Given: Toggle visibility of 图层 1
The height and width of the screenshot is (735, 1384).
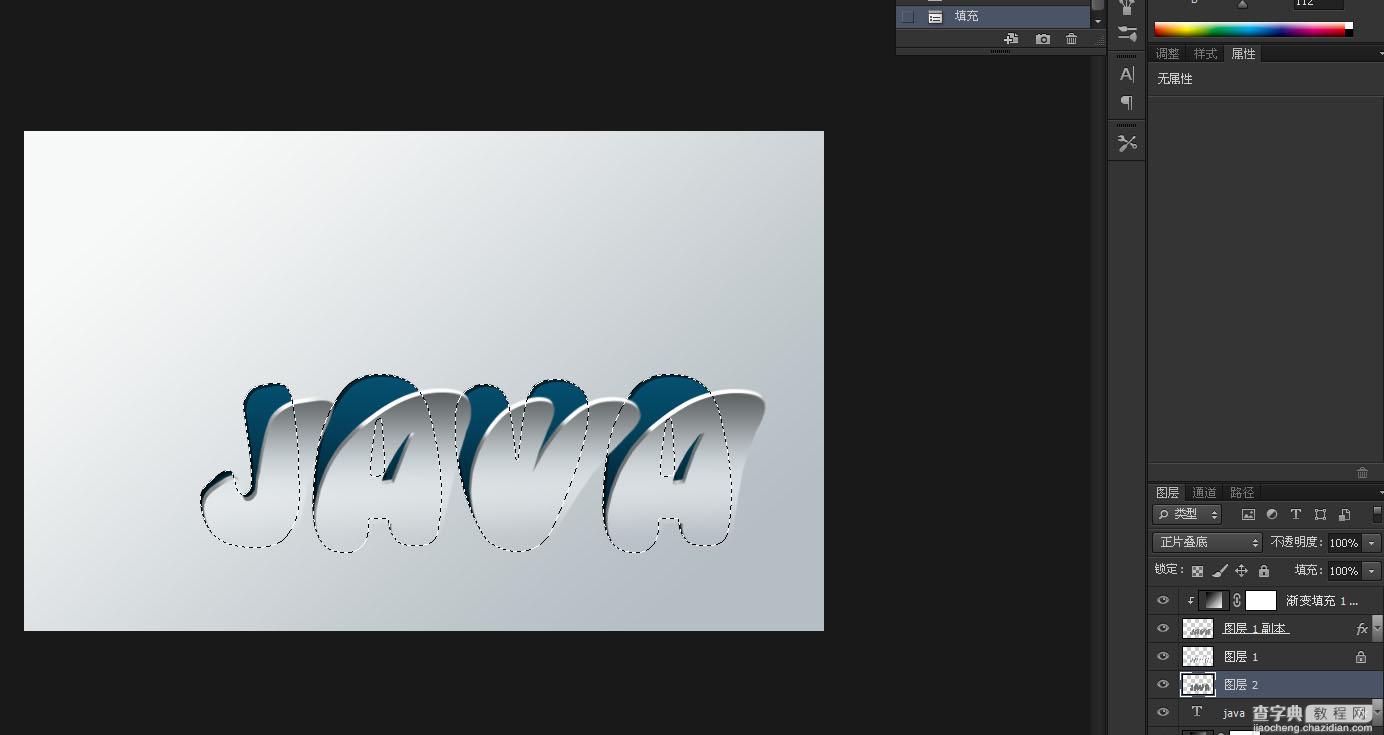Looking at the screenshot, I should tap(1162, 656).
